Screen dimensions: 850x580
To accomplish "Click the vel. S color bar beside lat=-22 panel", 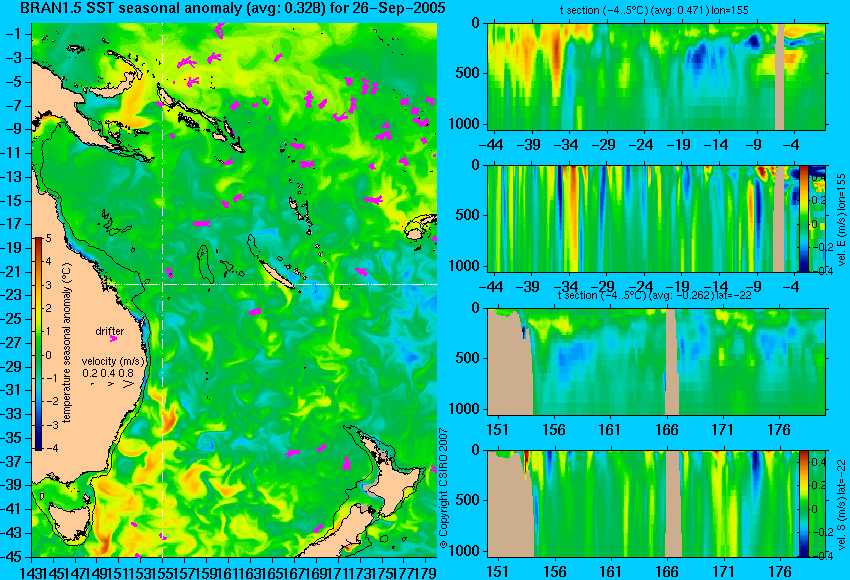I will 803,503.
